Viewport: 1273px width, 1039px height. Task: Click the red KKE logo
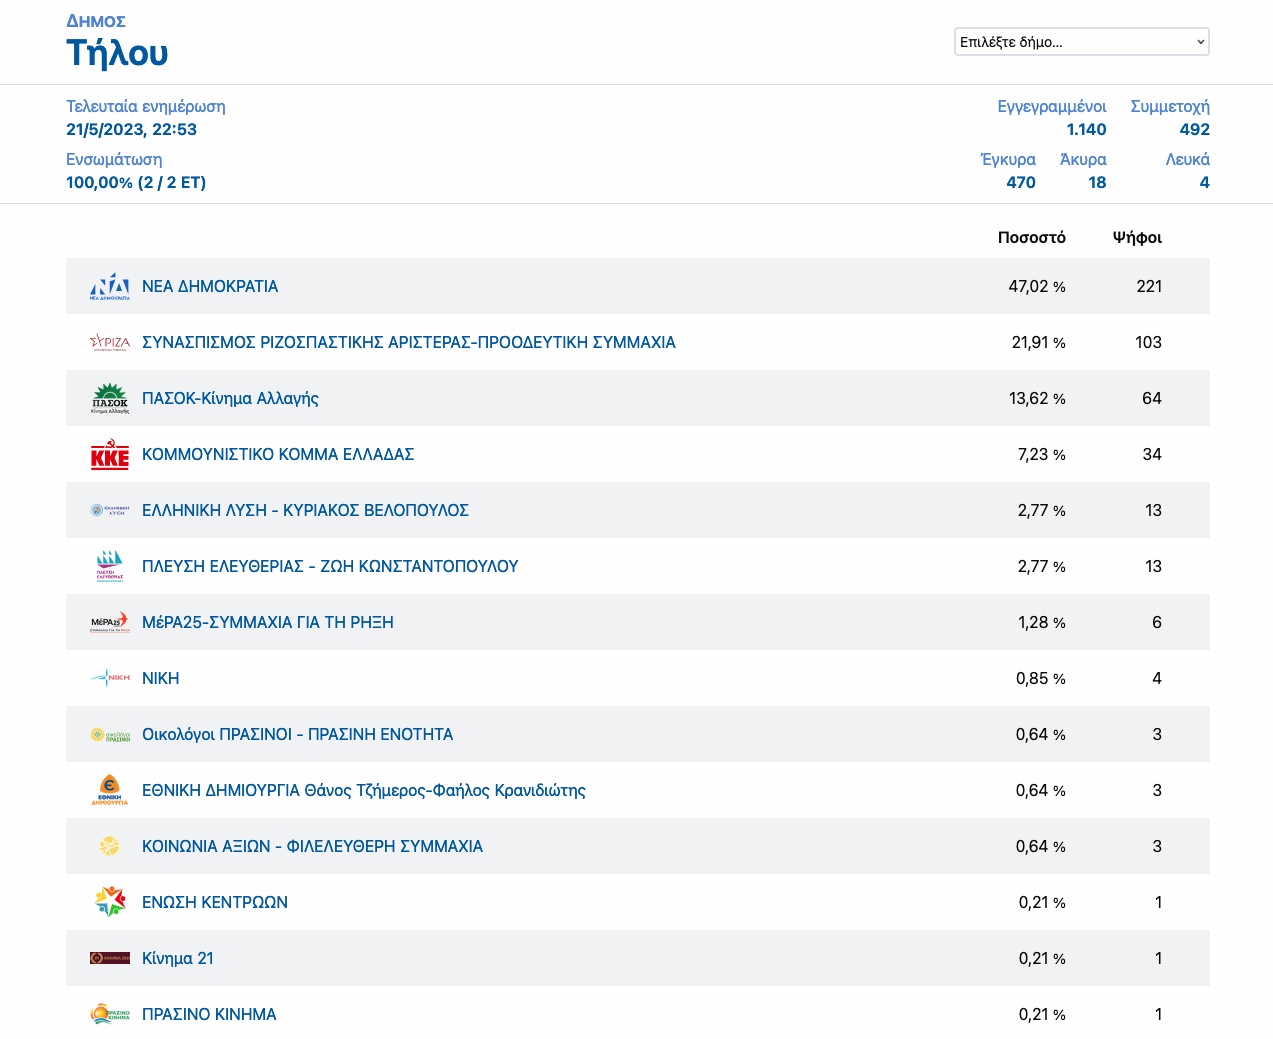[110, 454]
